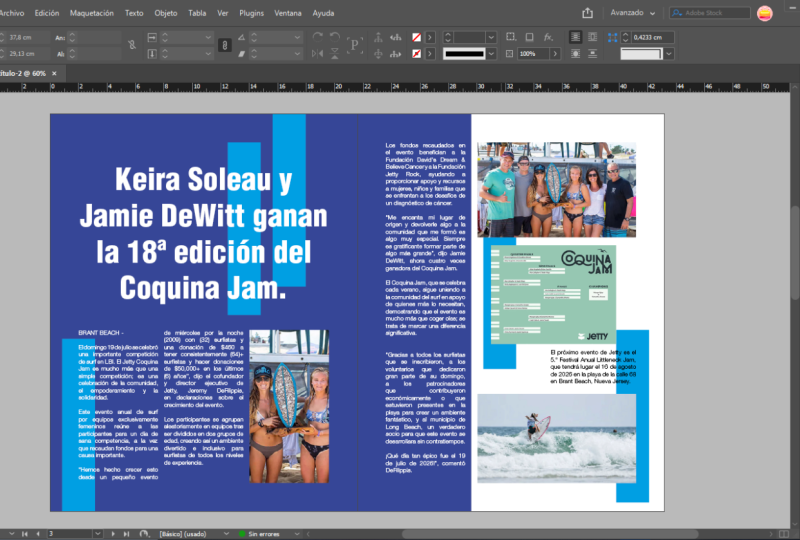The image size is (800, 540).
Task: Click the select container icon
Action: tap(378, 37)
